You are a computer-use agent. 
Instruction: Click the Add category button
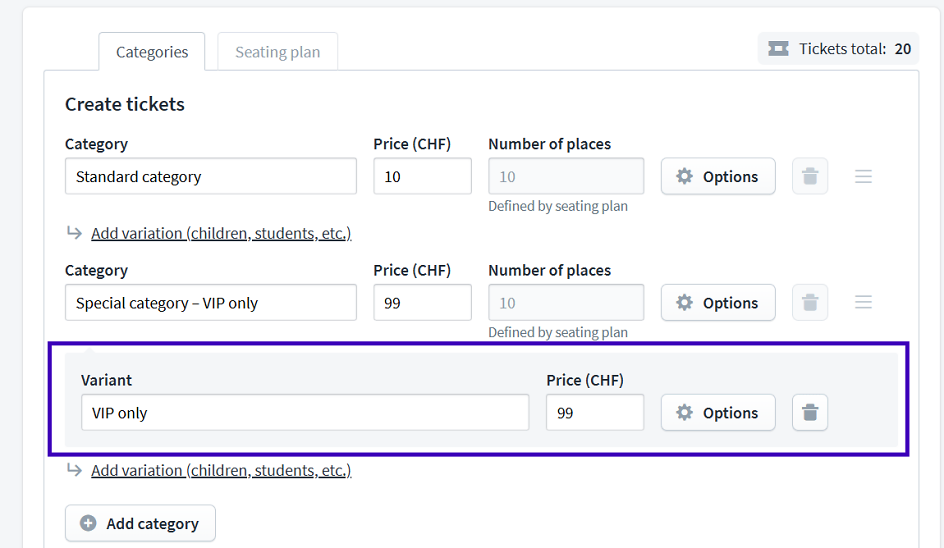point(140,523)
